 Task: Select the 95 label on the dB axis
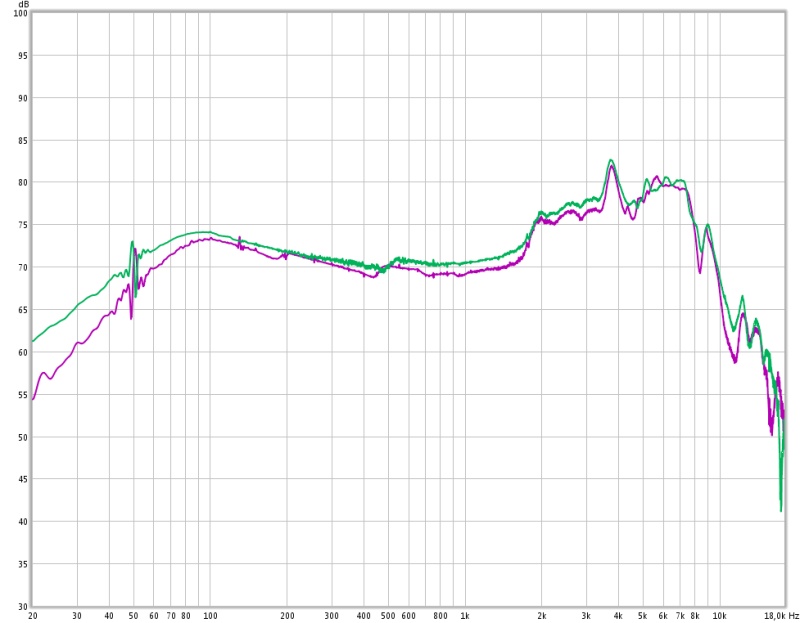(x=21, y=55)
